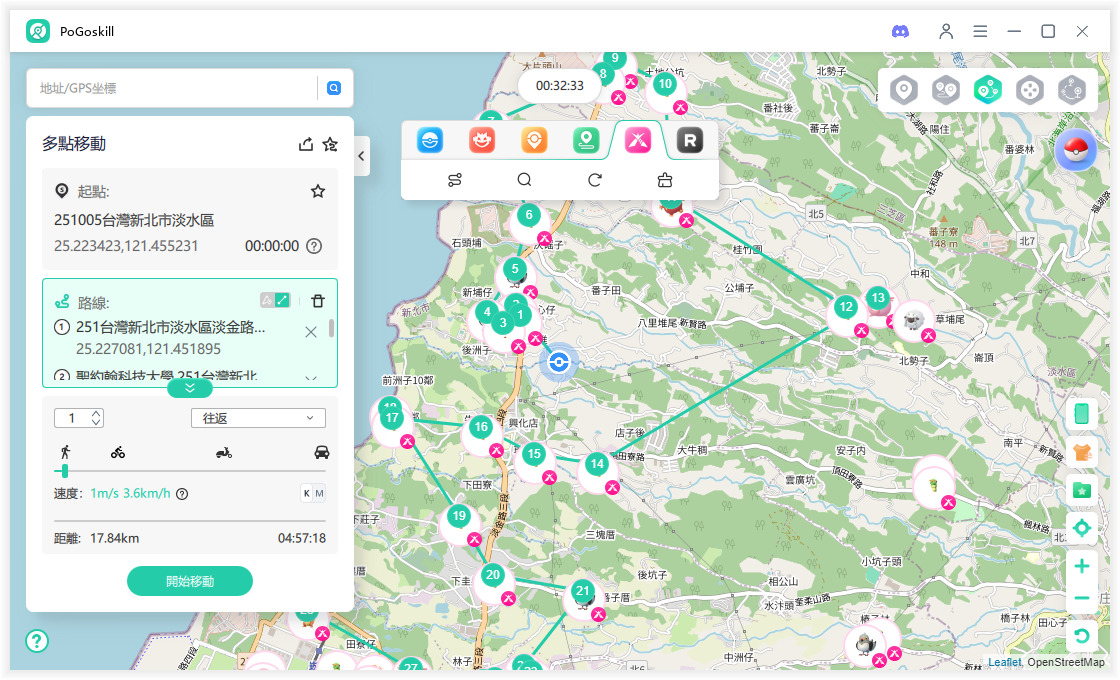Expand the route list with double chevron
Screen dimensions: 1120x680
tap(189, 388)
